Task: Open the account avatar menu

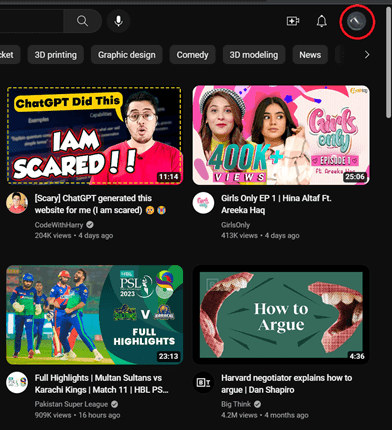Action: coord(356,21)
